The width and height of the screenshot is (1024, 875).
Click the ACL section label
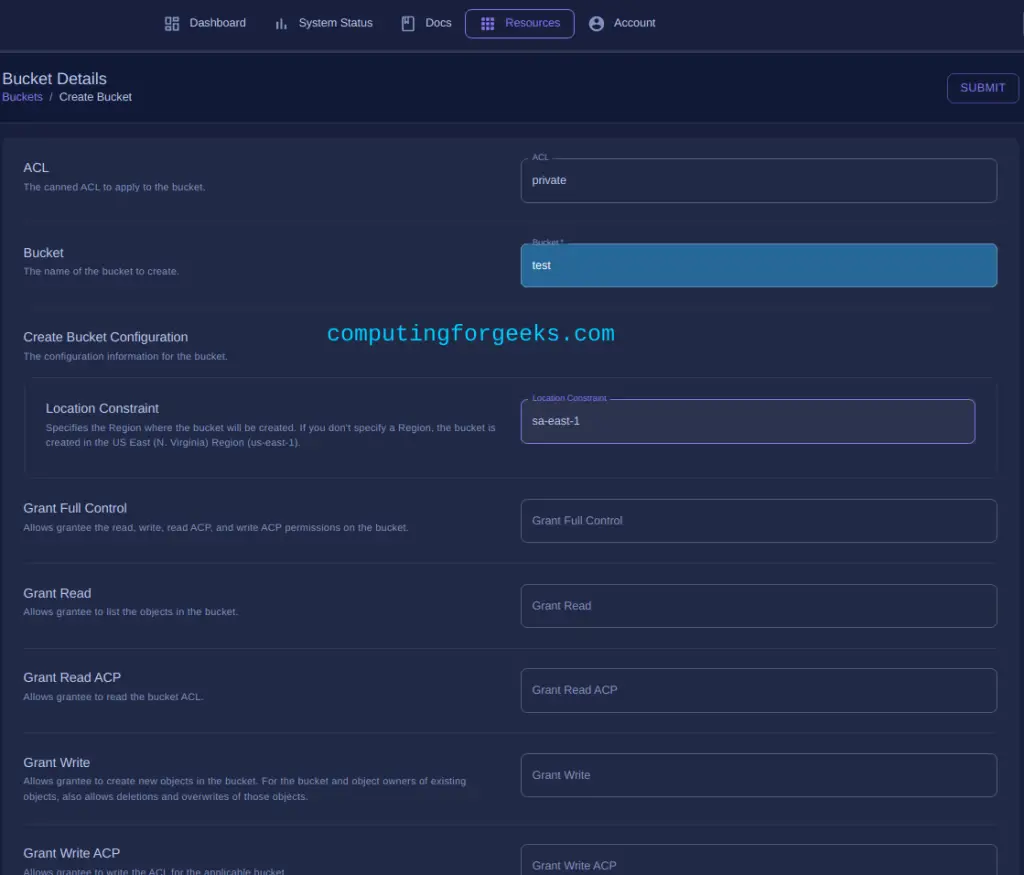tap(36, 168)
